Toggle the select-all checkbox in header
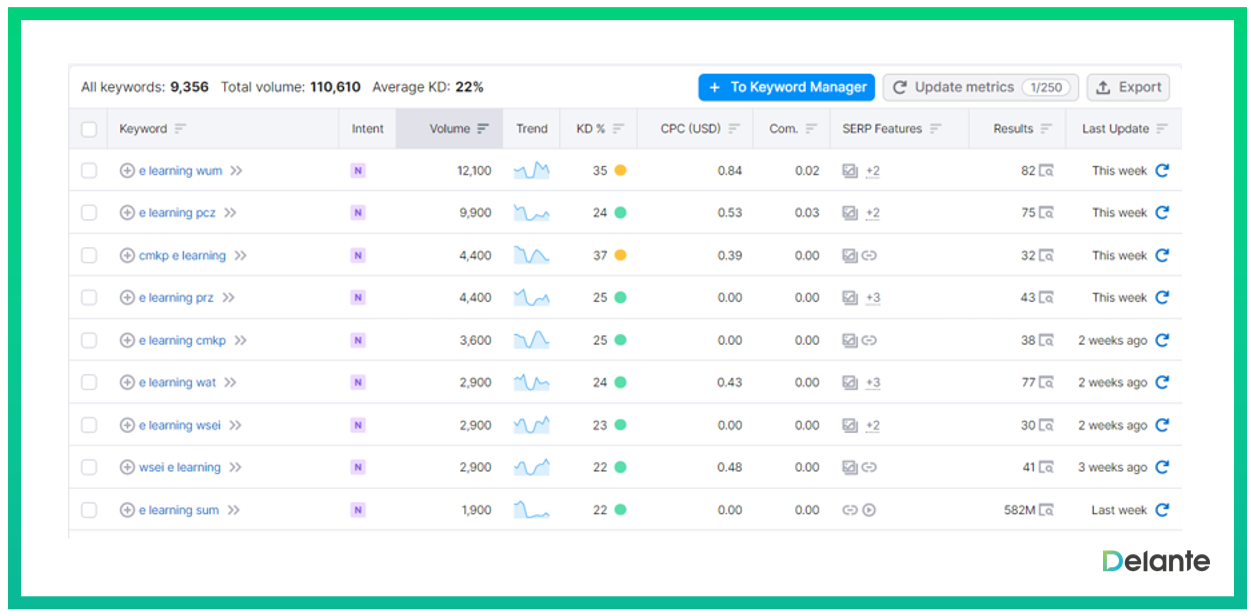This screenshot has height=616, width=1251. pyautogui.click(x=89, y=129)
